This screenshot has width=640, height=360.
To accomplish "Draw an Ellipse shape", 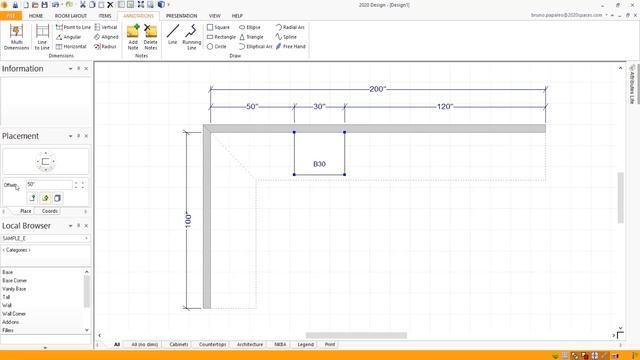I will pyautogui.click(x=249, y=27).
